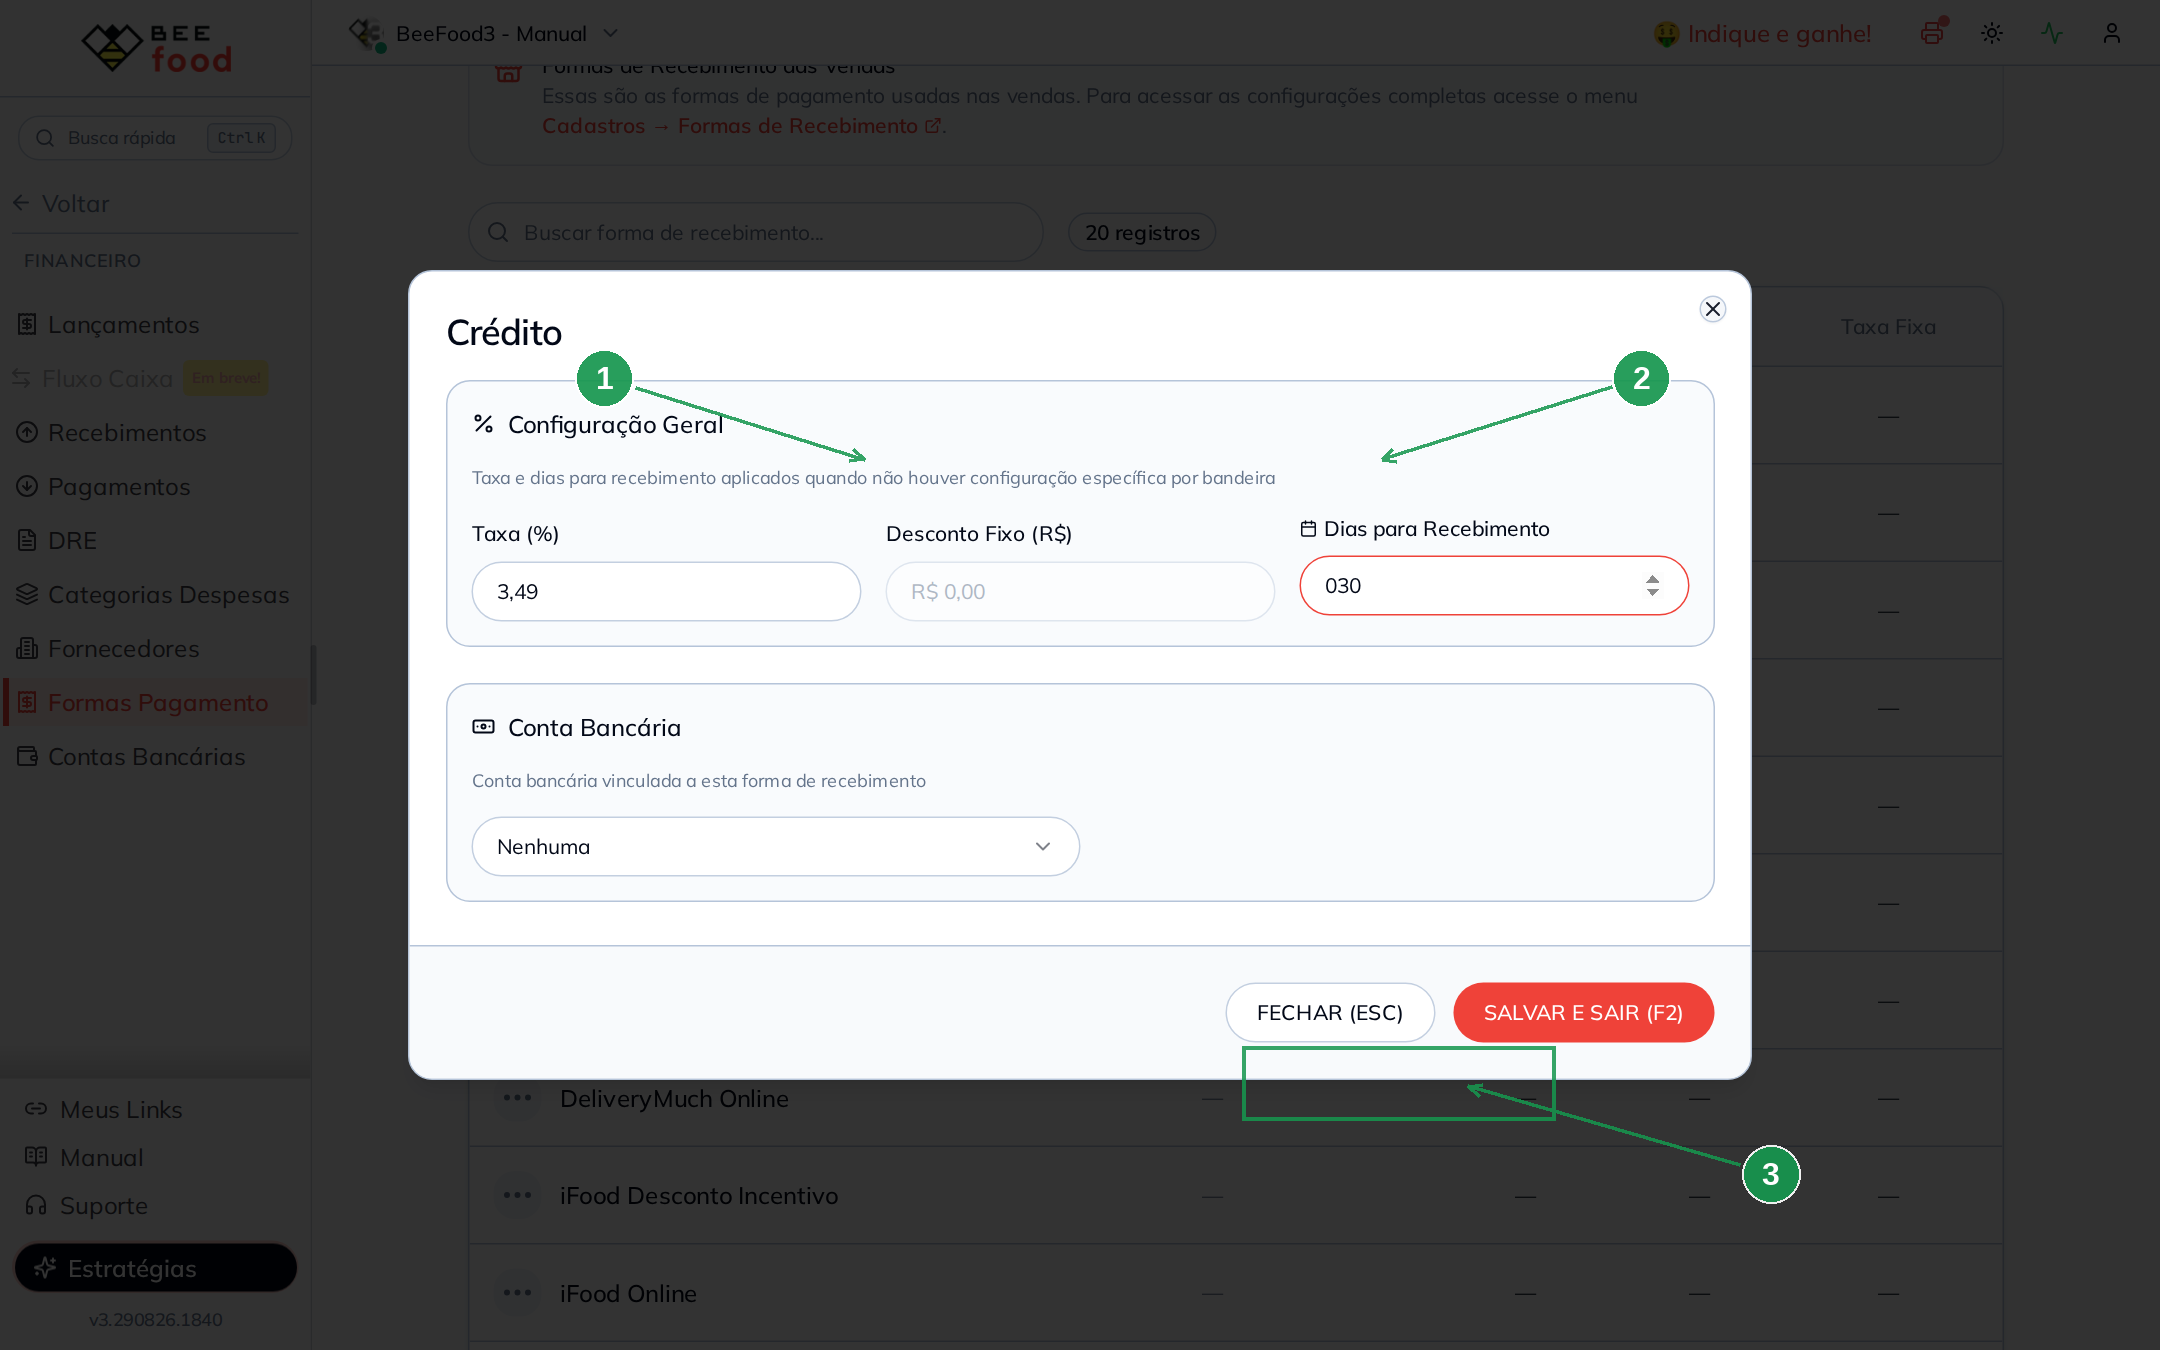Expand the Conta Bancária Nenhuma dropdown
This screenshot has width=2160, height=1350.
pyautogui.click(x=775, y=847)
